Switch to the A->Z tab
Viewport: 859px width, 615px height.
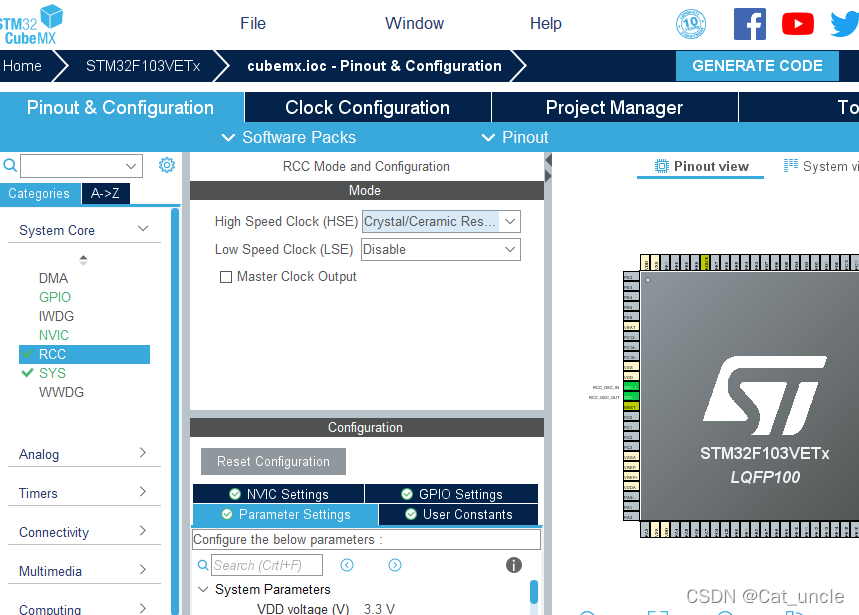(x=105, y=193)
